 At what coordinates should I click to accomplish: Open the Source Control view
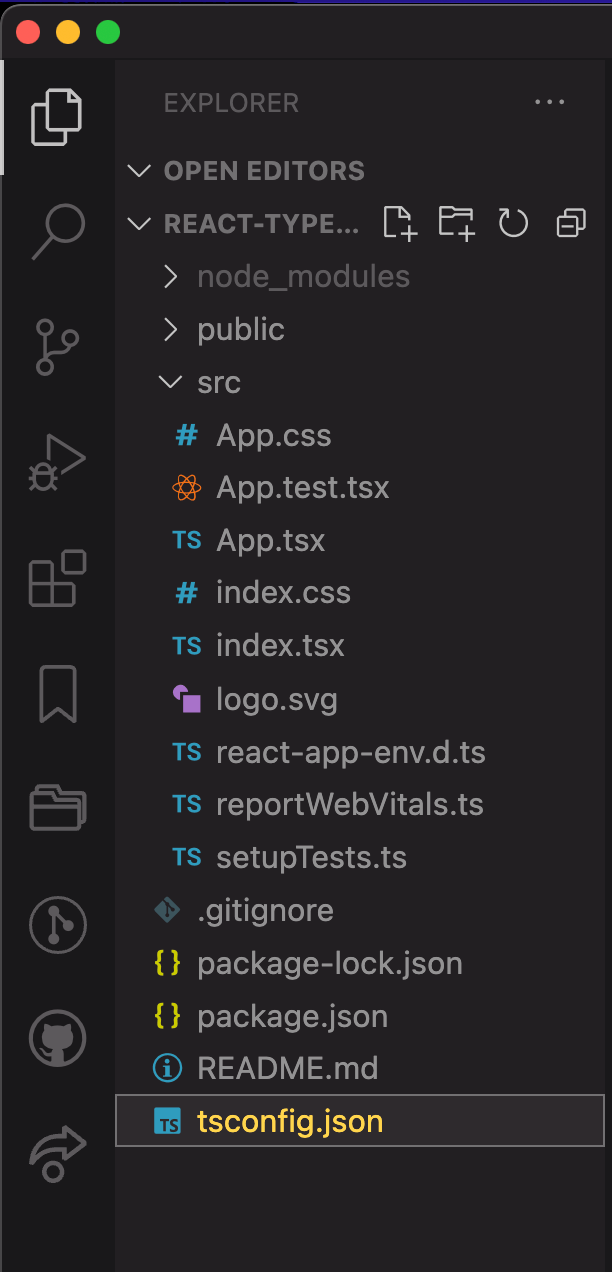pyautogui.click(x=57, y=344)
